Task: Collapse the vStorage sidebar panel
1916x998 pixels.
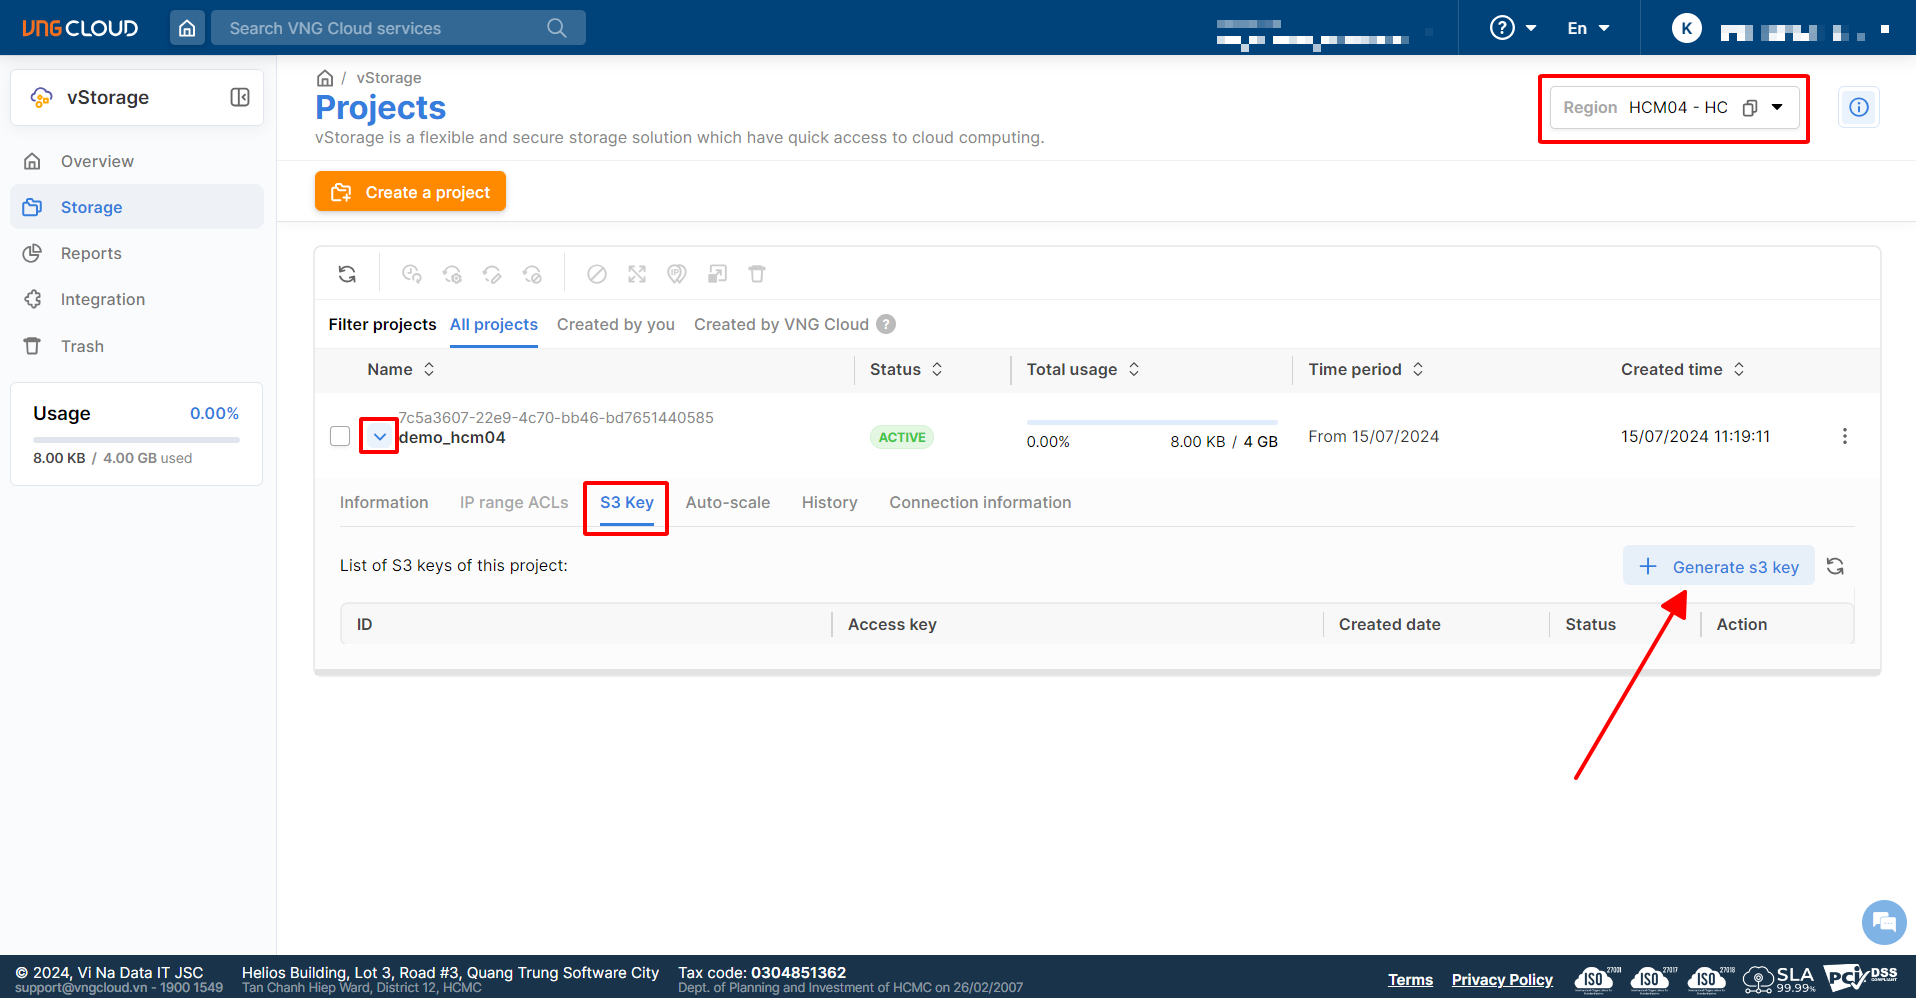Action: 240,97
